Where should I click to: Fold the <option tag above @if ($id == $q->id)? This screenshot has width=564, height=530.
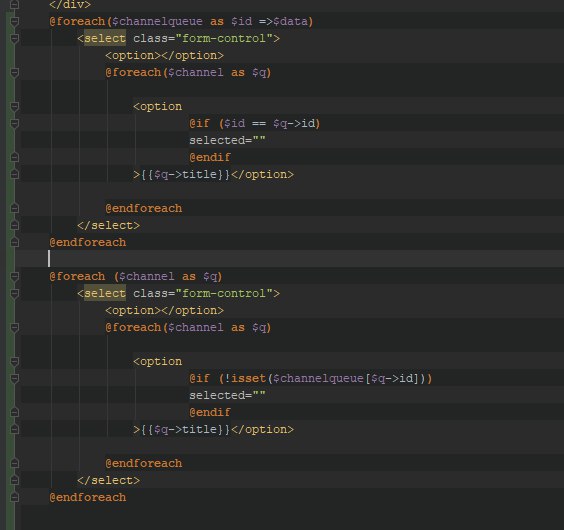(x=14, y=107)
